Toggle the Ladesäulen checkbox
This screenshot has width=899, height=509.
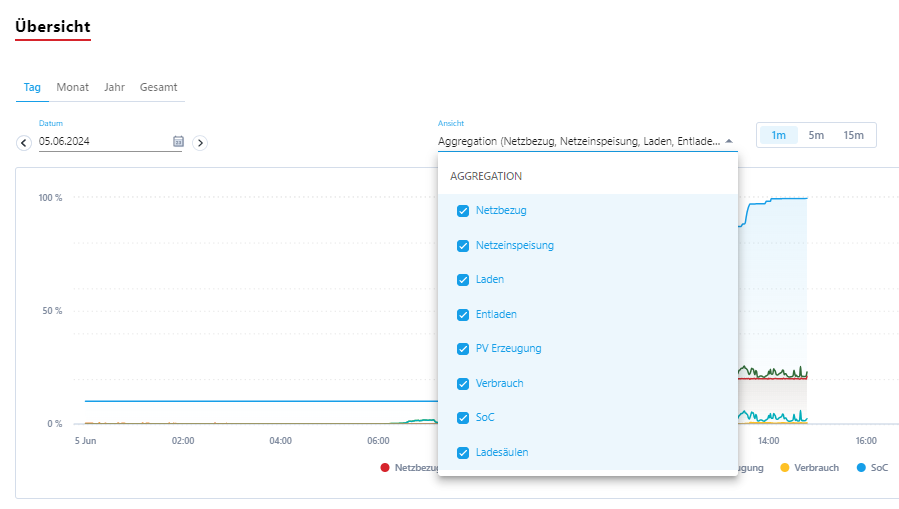point(463,453)
